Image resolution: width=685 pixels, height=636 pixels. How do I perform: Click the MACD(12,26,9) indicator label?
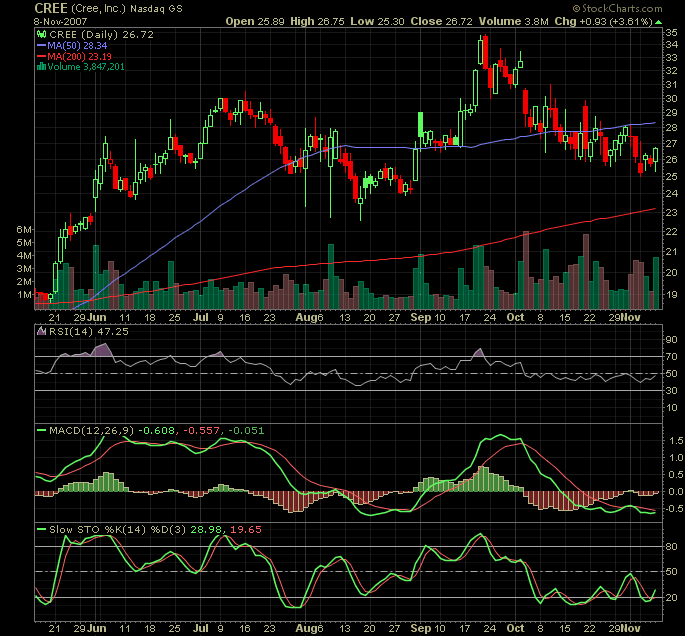(x=91, y=431)
